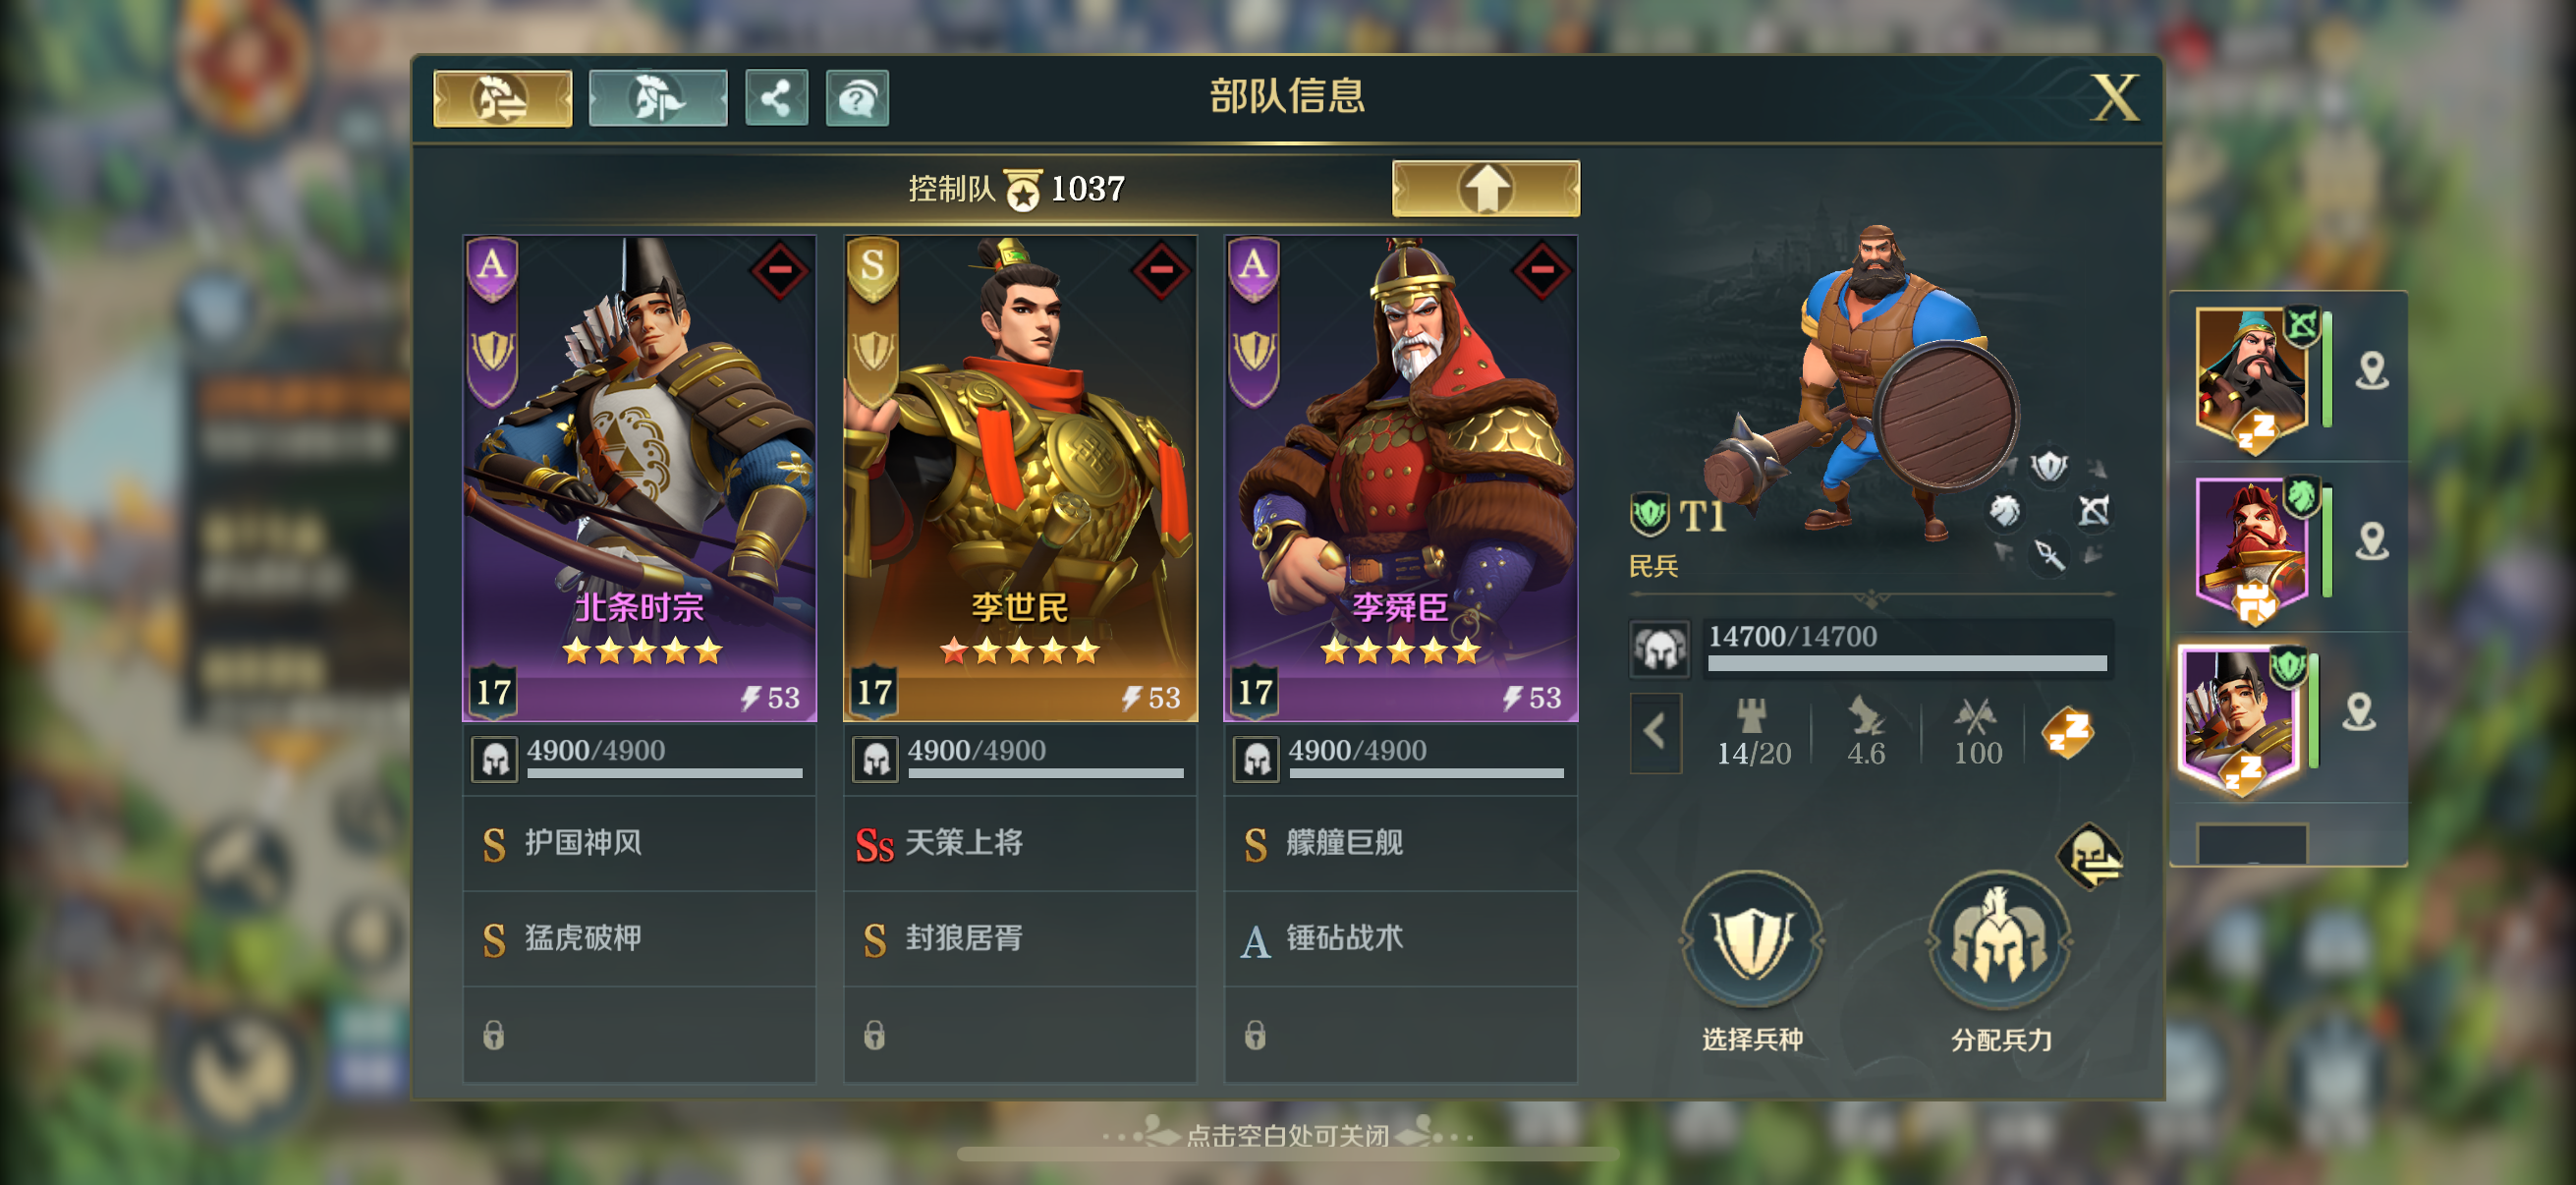Switch to the second helmet tab

(x=658, y=98)
